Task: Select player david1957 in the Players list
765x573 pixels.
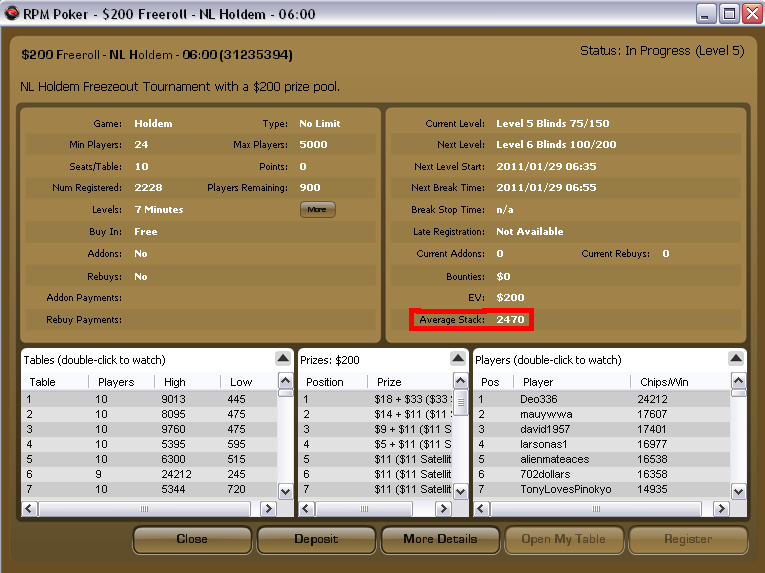Action: click(x=602, y=429)
